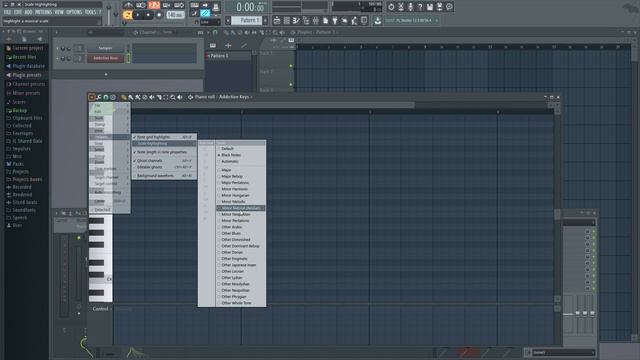640x360 pixels.
Task: Select the Playback speaker tool in piano roll
Action: (x=180, y=97)
